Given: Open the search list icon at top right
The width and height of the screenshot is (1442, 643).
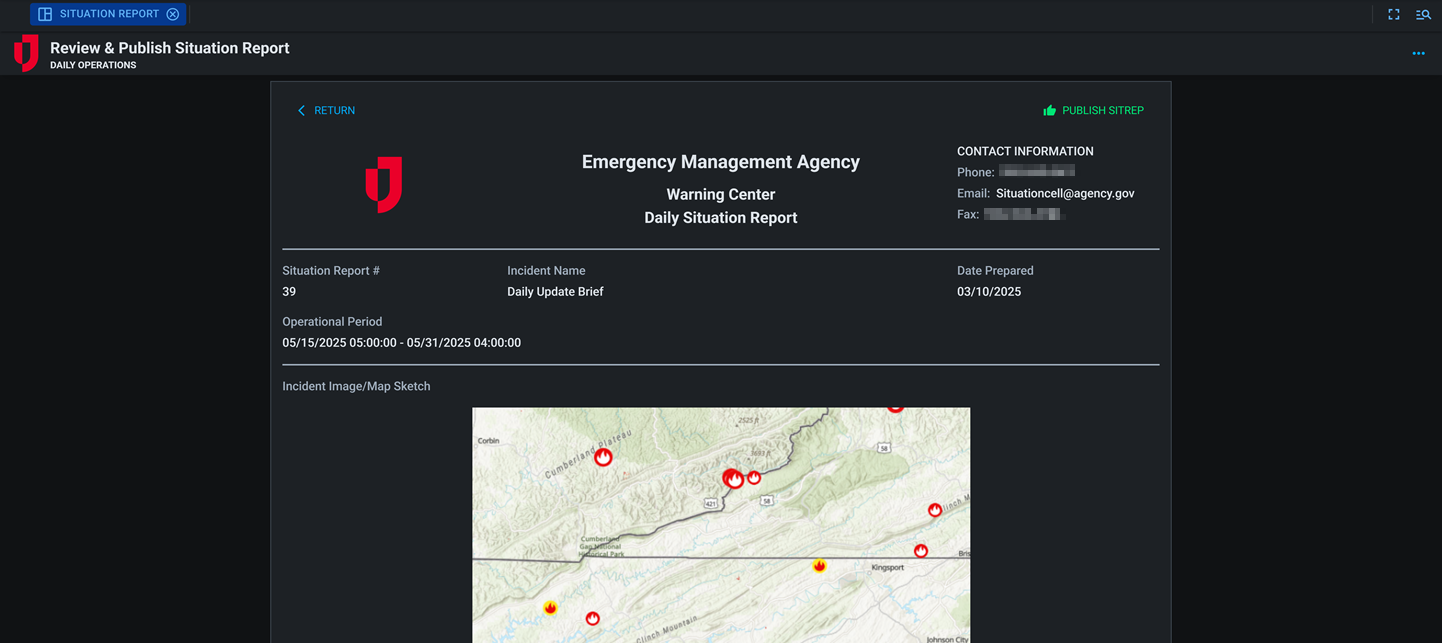Looking at the screenshot, I should click(x=1422, y=14).
